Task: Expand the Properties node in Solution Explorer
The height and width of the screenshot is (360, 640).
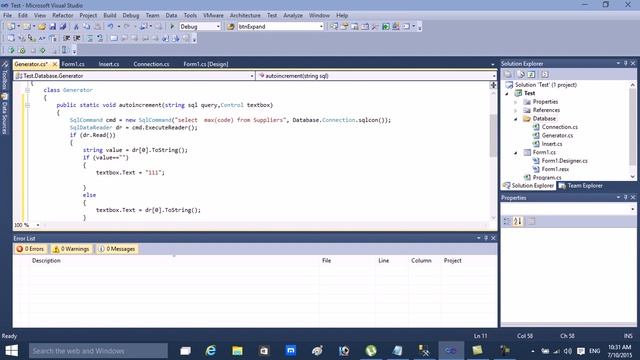Action: (x=516, y=102)
